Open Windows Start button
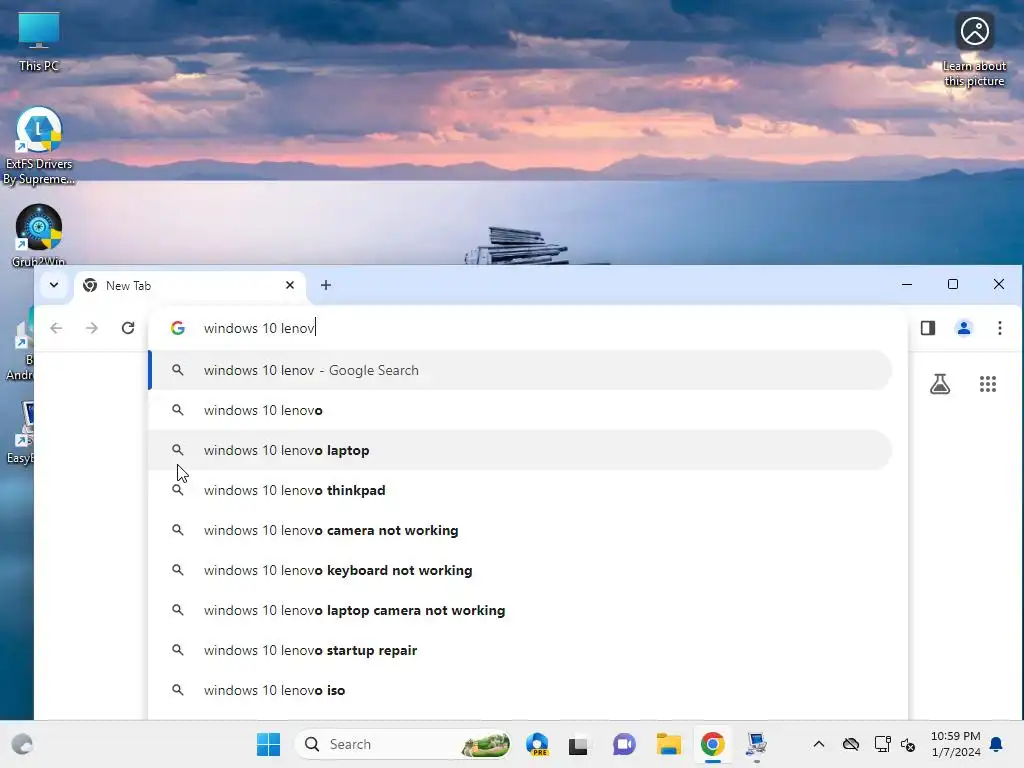The image size is (1024, 768). [268, 744]
